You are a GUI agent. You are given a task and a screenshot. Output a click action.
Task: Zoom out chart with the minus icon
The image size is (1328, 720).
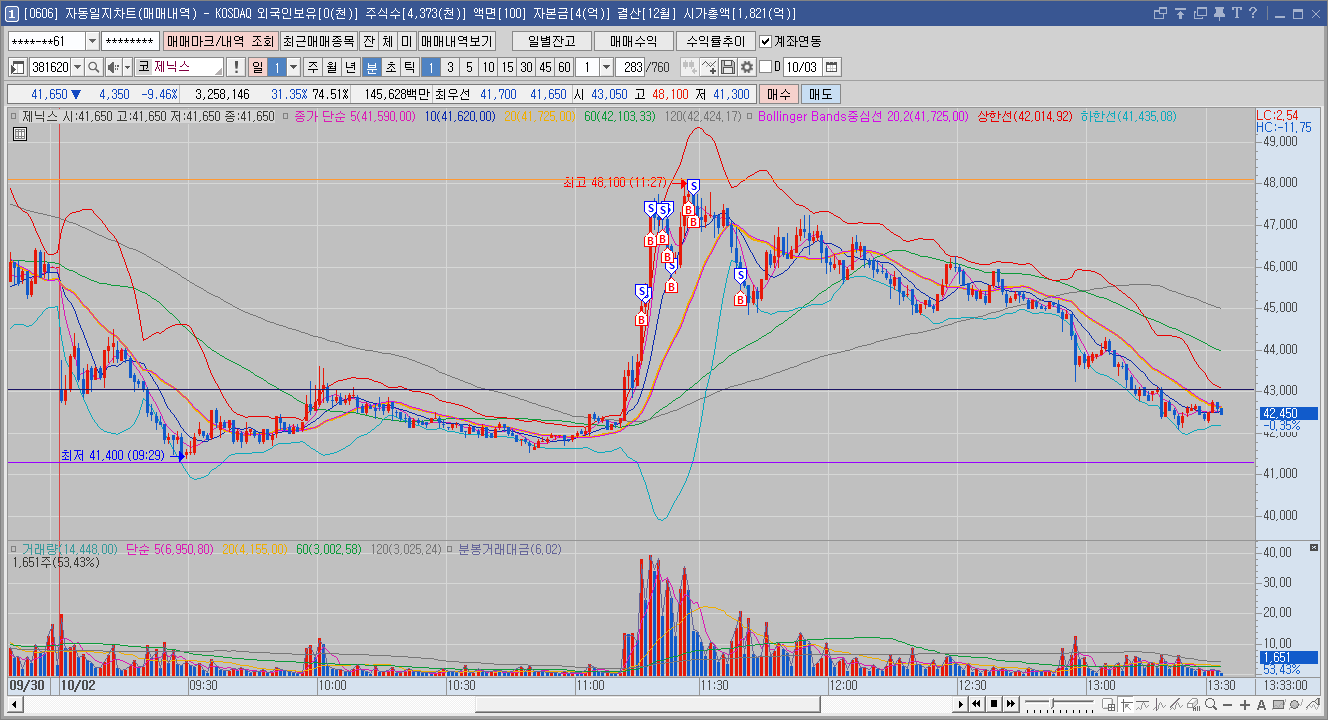(x=1227, y=705)
